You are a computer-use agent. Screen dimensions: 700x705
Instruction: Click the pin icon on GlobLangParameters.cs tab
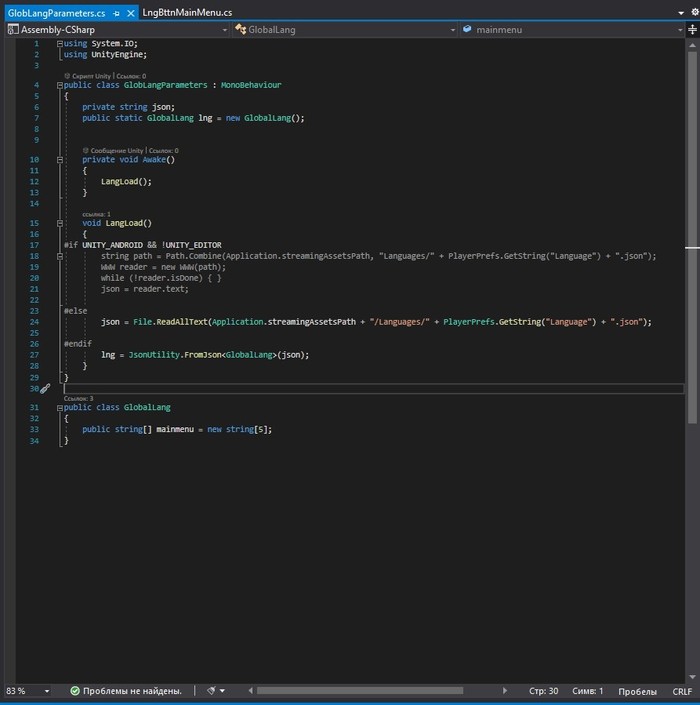tap(117, 13)
